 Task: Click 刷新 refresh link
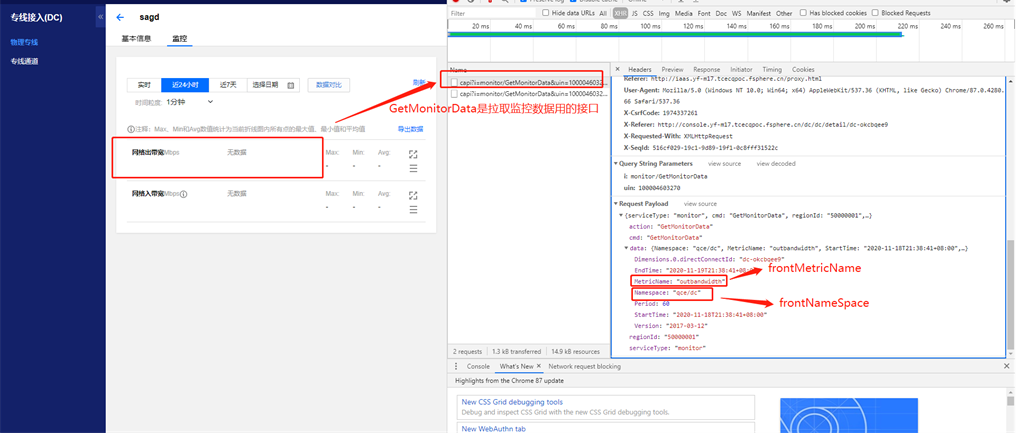coord(419,82)
